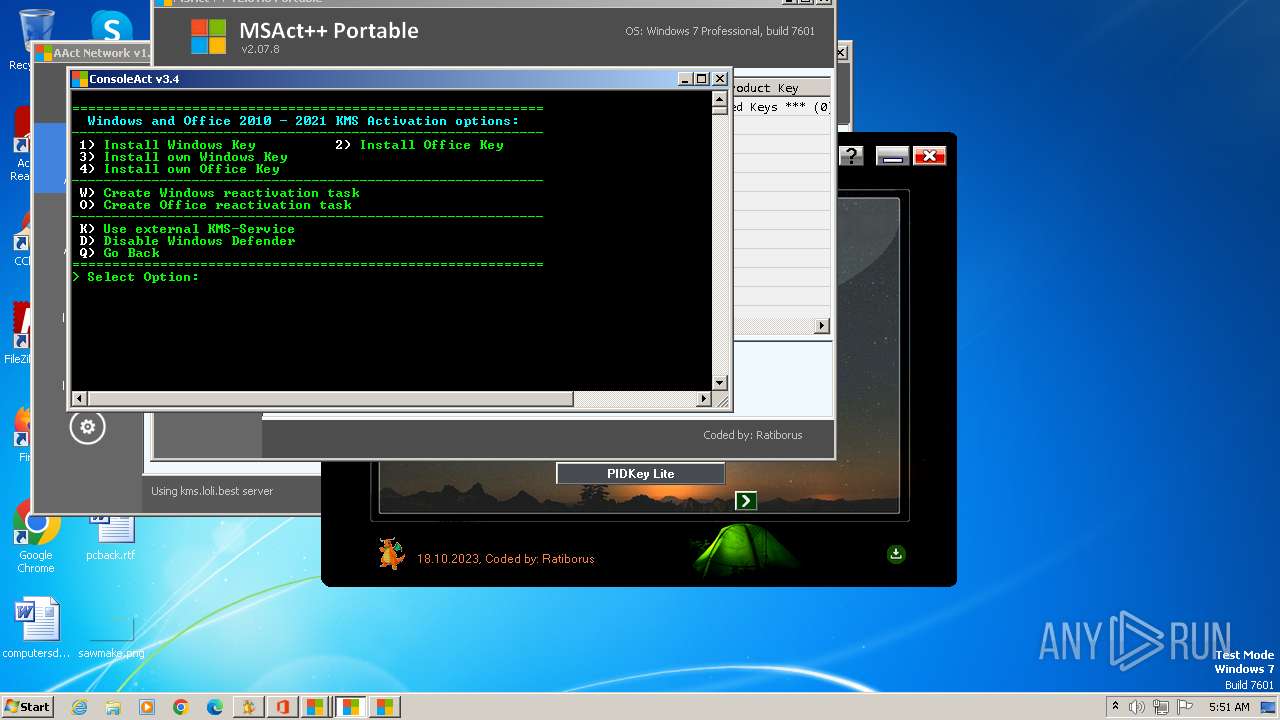
Task: Click the green download icon in launcher
Action: 896,553
